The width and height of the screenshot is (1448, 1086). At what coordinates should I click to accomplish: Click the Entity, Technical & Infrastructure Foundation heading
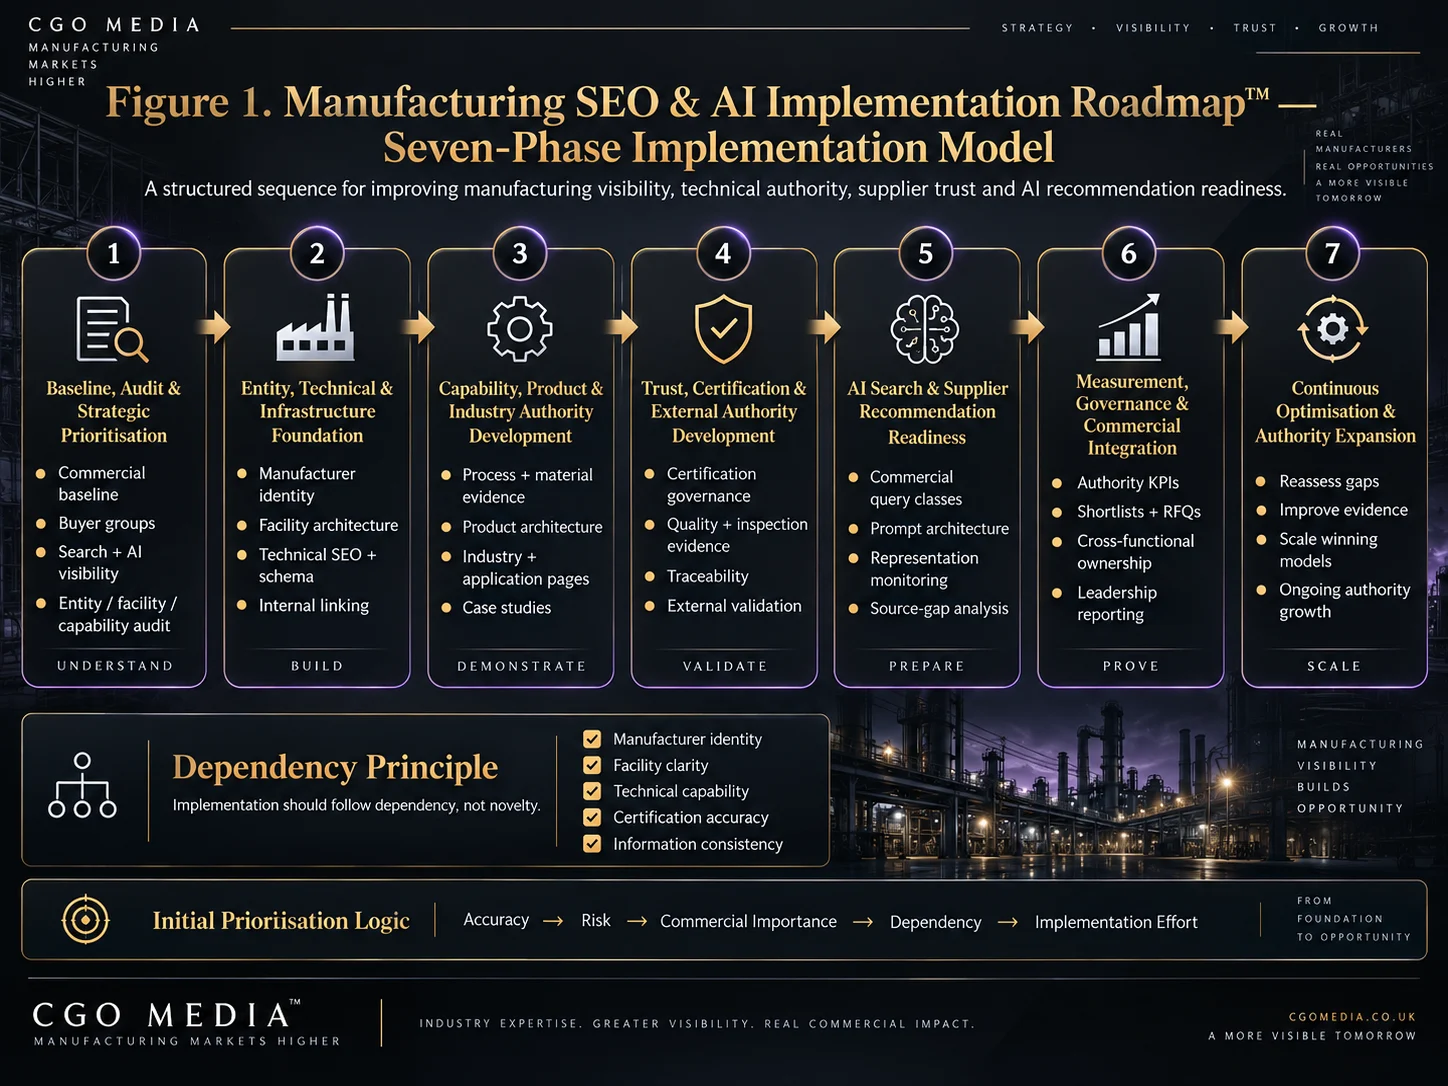(317, 412)
